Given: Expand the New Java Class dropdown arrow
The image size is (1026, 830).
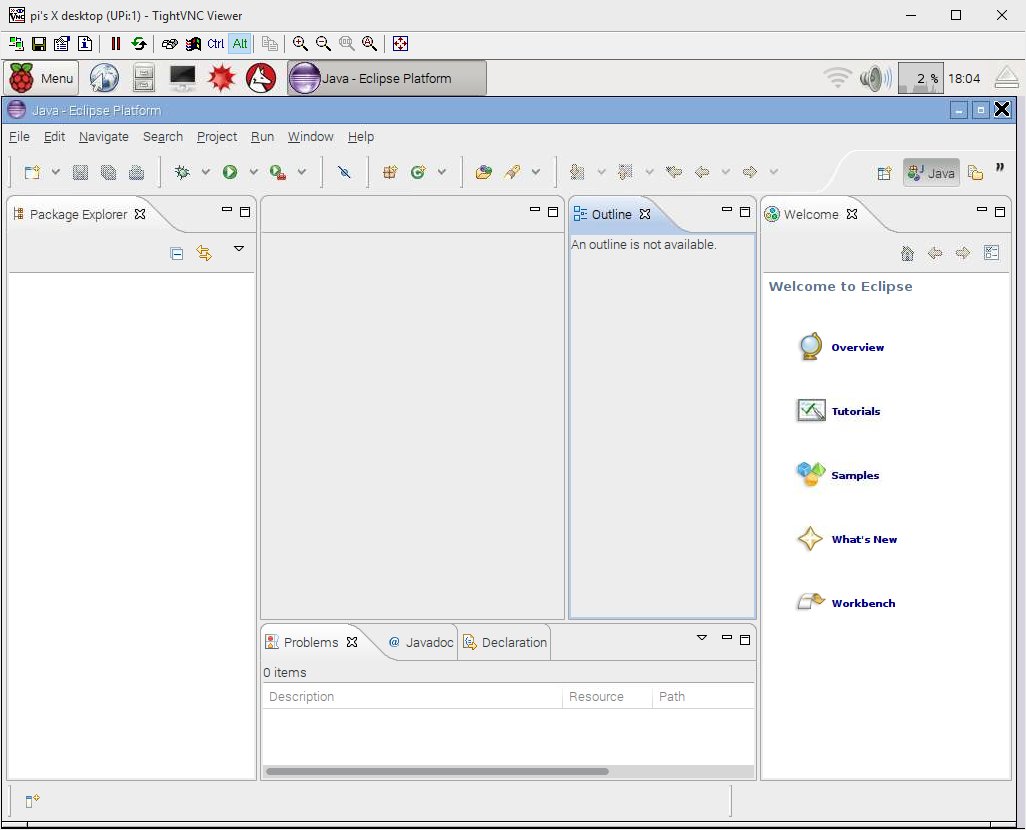Looking at the screenshot, I should click(x=442, y=172).
